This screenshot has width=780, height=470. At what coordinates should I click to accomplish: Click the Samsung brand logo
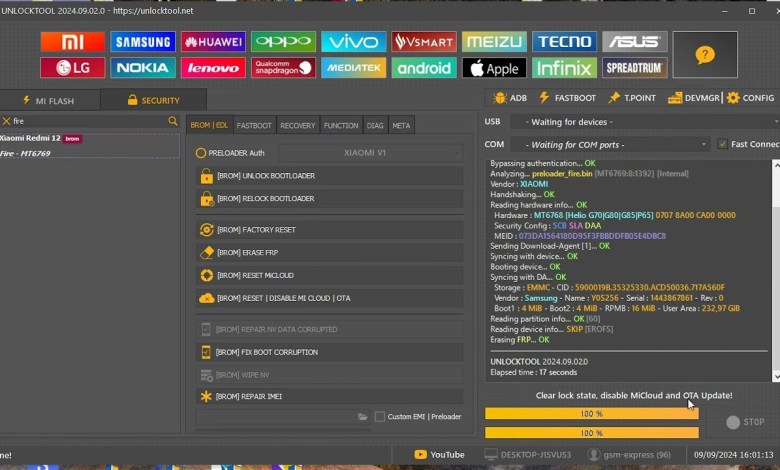(x=142, y=42)
